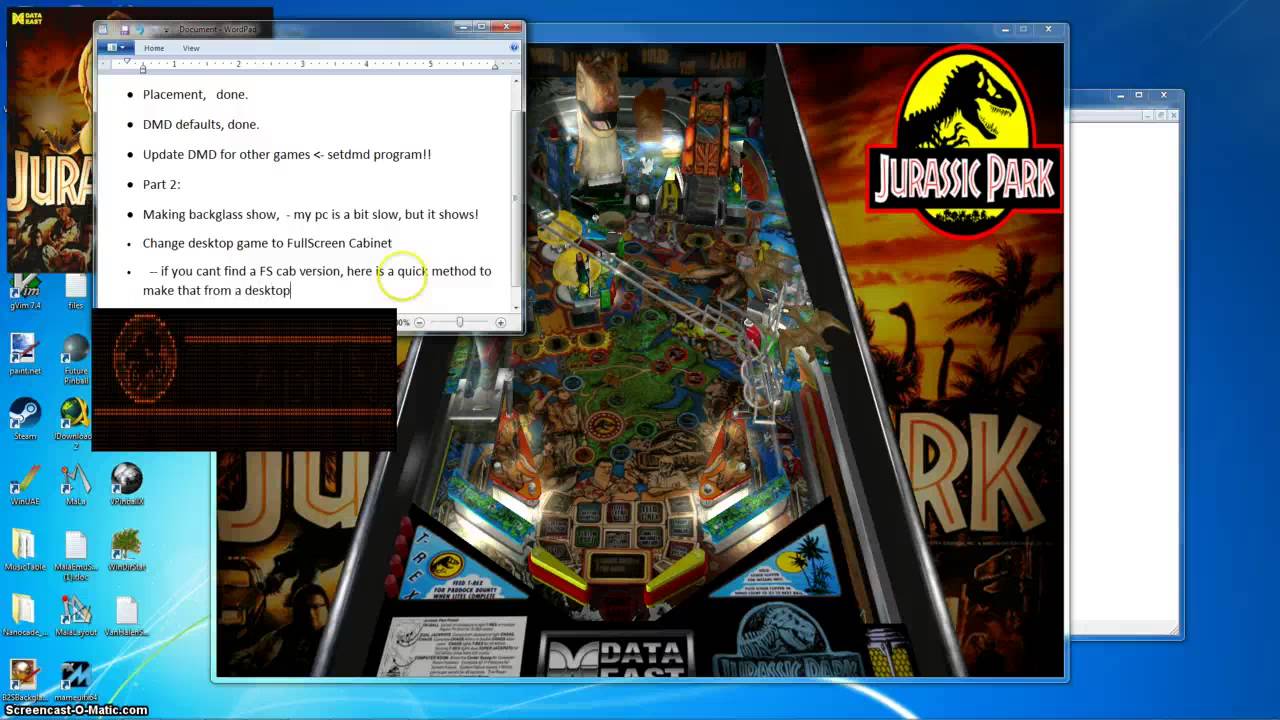Open the paint.net desktop shortcut
Image resolution: width=1280 pixels, height=720 pixels.
pos(25,353)
